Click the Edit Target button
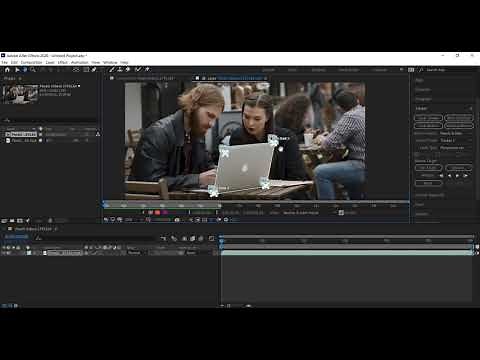This screenshot has height=360, width=480. pyautogui.click(x=428, y=167)
